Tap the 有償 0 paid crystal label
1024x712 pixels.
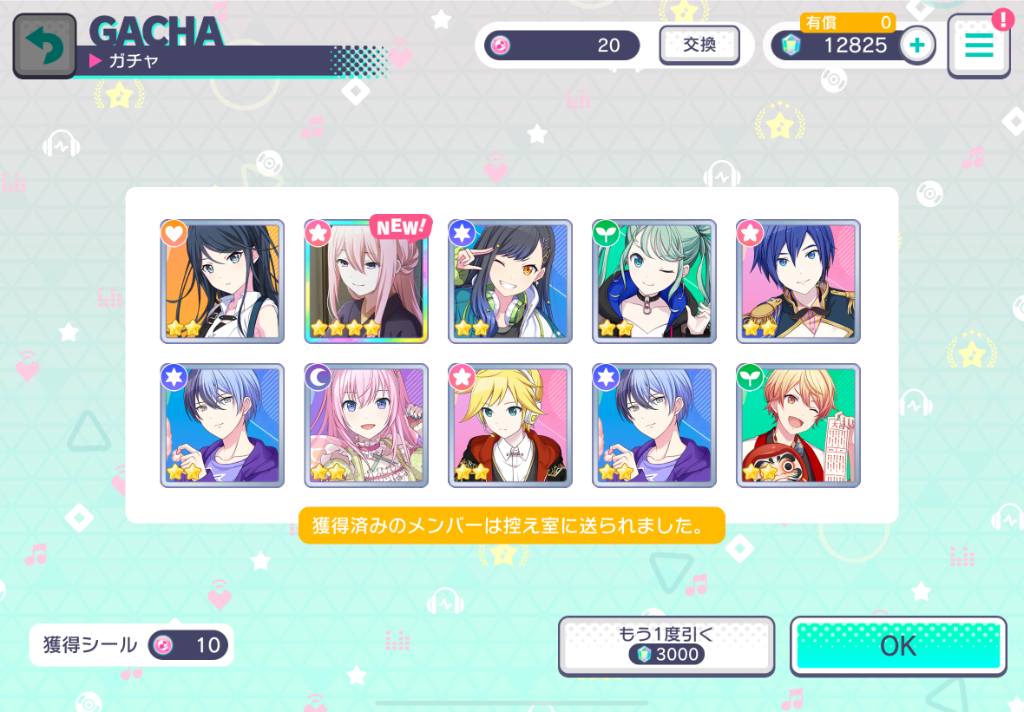[x=848, y=22]
